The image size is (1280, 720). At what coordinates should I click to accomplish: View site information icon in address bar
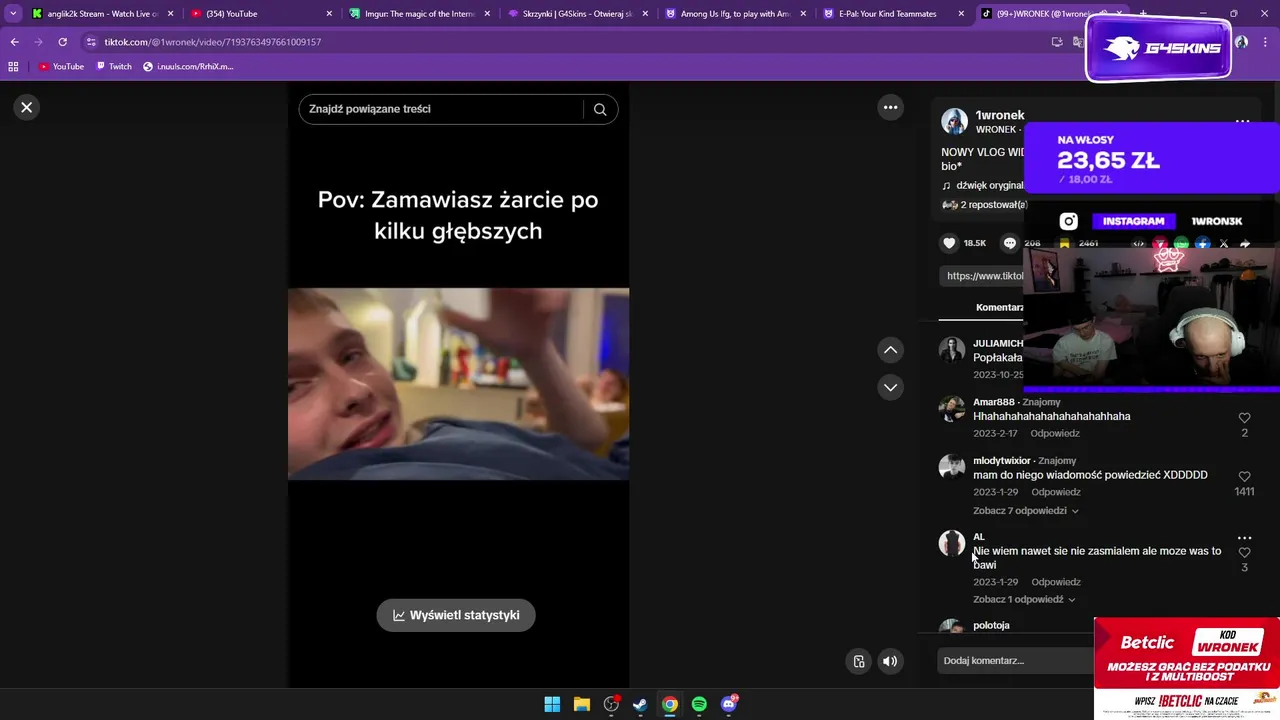(91, 42)
